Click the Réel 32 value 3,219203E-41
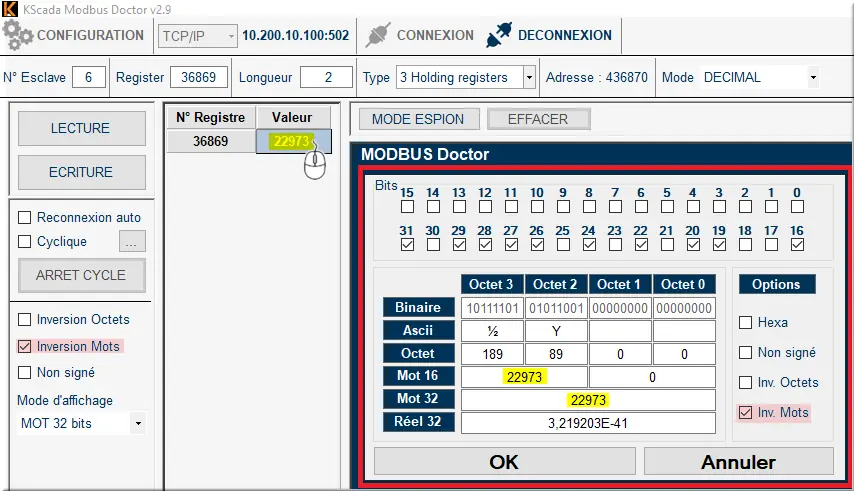854x491 pixels. coord(588,423)
